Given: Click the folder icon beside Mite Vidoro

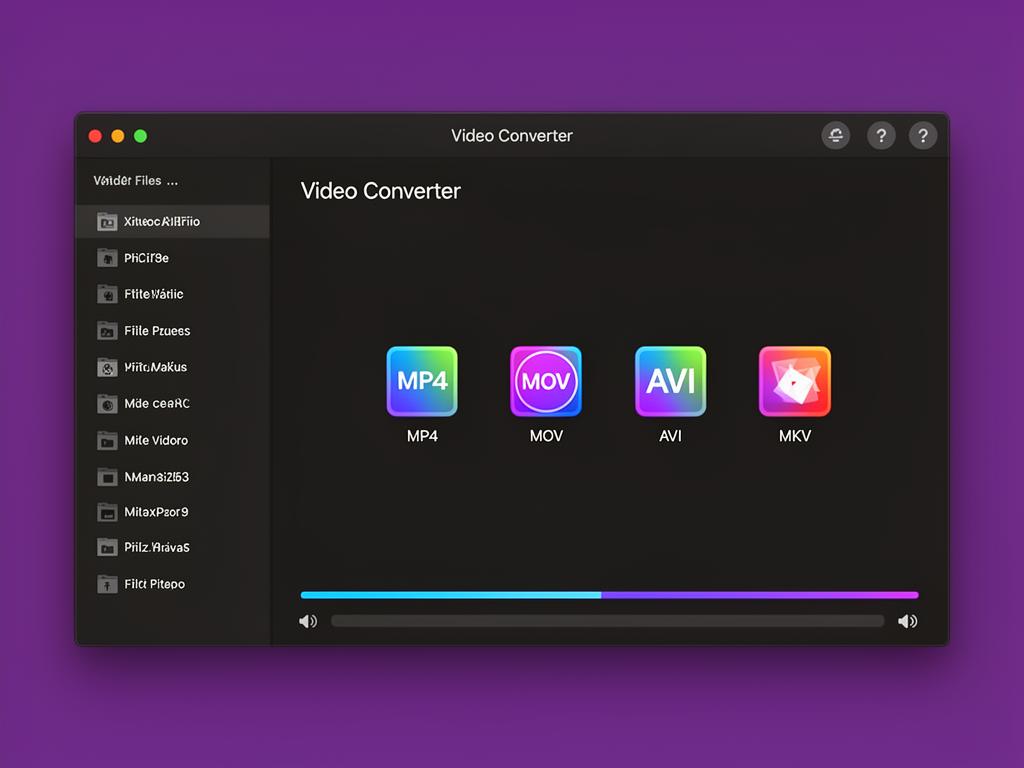Looking at the screenshot, I should [108, 440].
